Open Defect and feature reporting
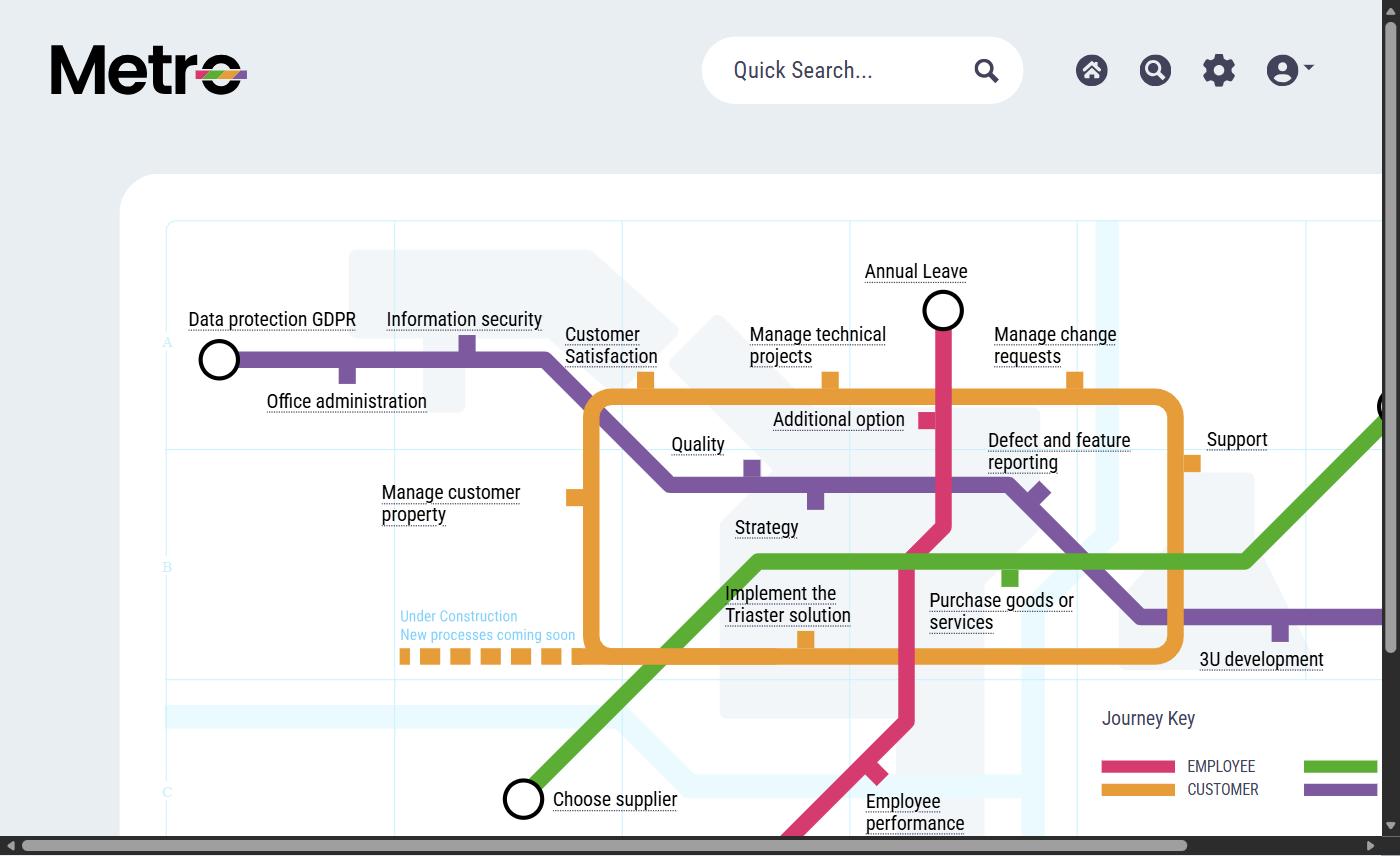Image resolution: width=1400 pixels, height=856 pixels. coord(1059,452)
